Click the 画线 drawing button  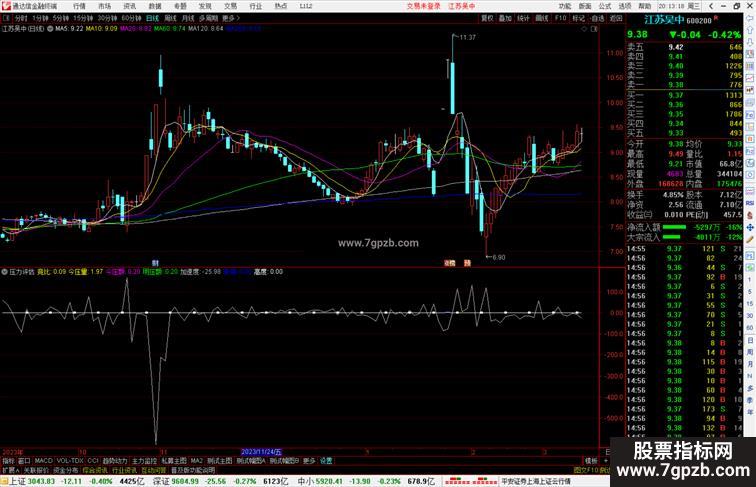click(542, 18)
